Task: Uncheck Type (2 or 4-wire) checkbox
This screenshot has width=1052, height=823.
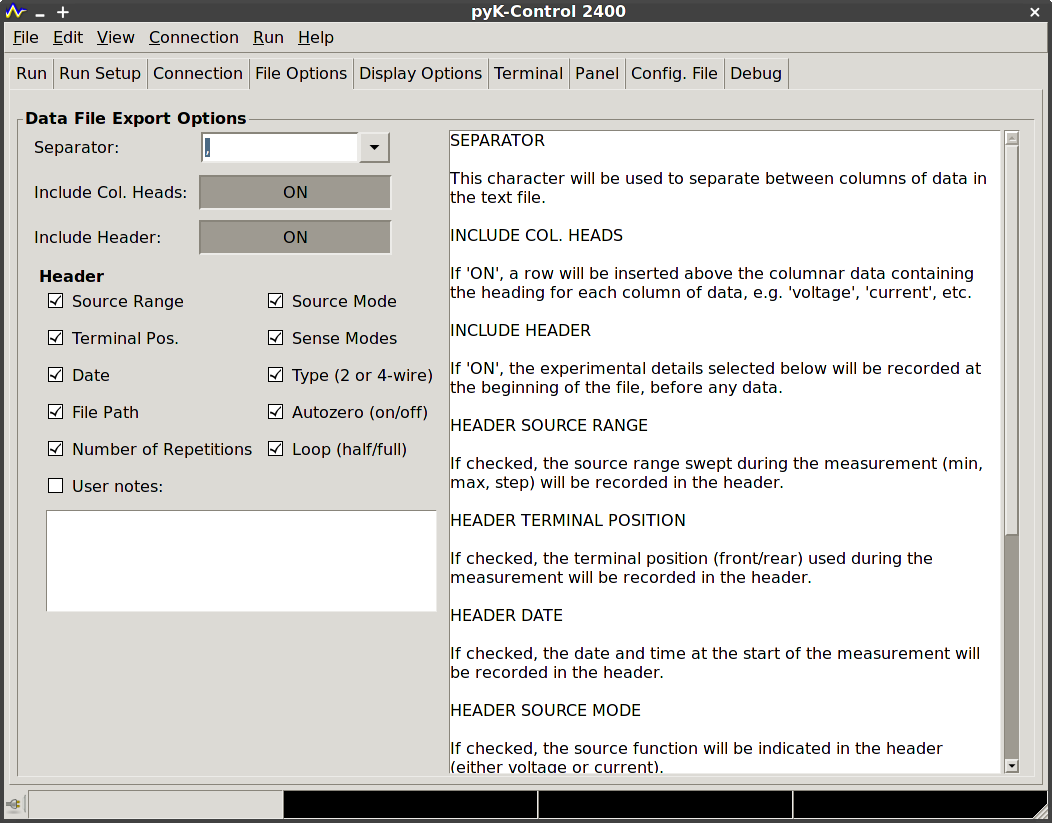Action: [275, 375]
